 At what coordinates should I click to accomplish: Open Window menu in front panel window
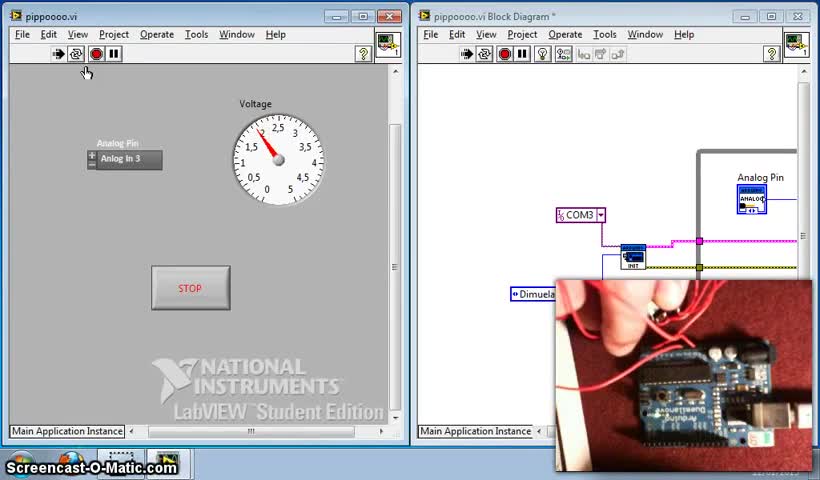(x=236, y=35)
